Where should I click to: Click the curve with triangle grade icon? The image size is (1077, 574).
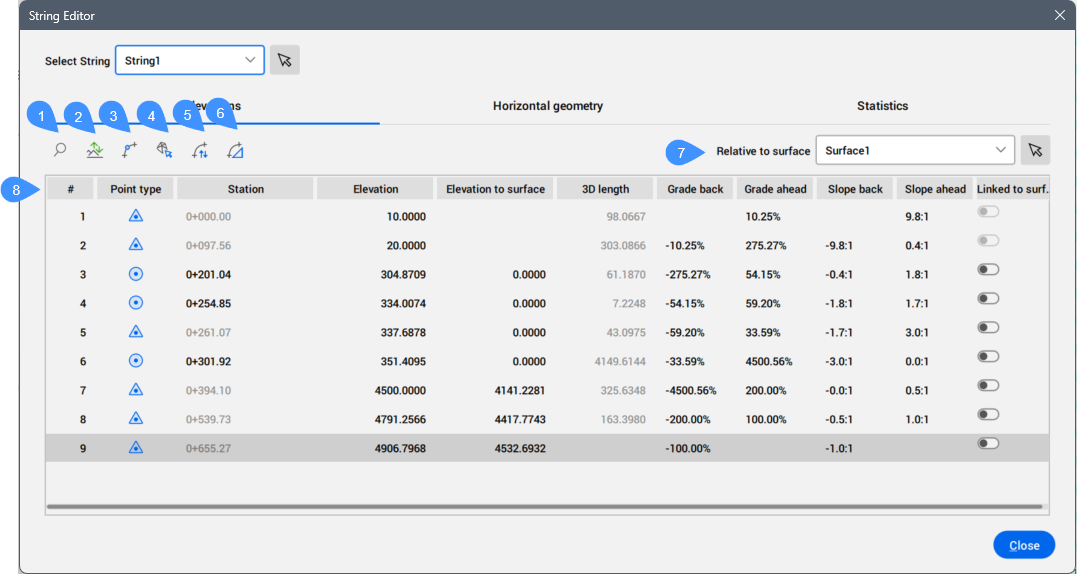point(235,151)
